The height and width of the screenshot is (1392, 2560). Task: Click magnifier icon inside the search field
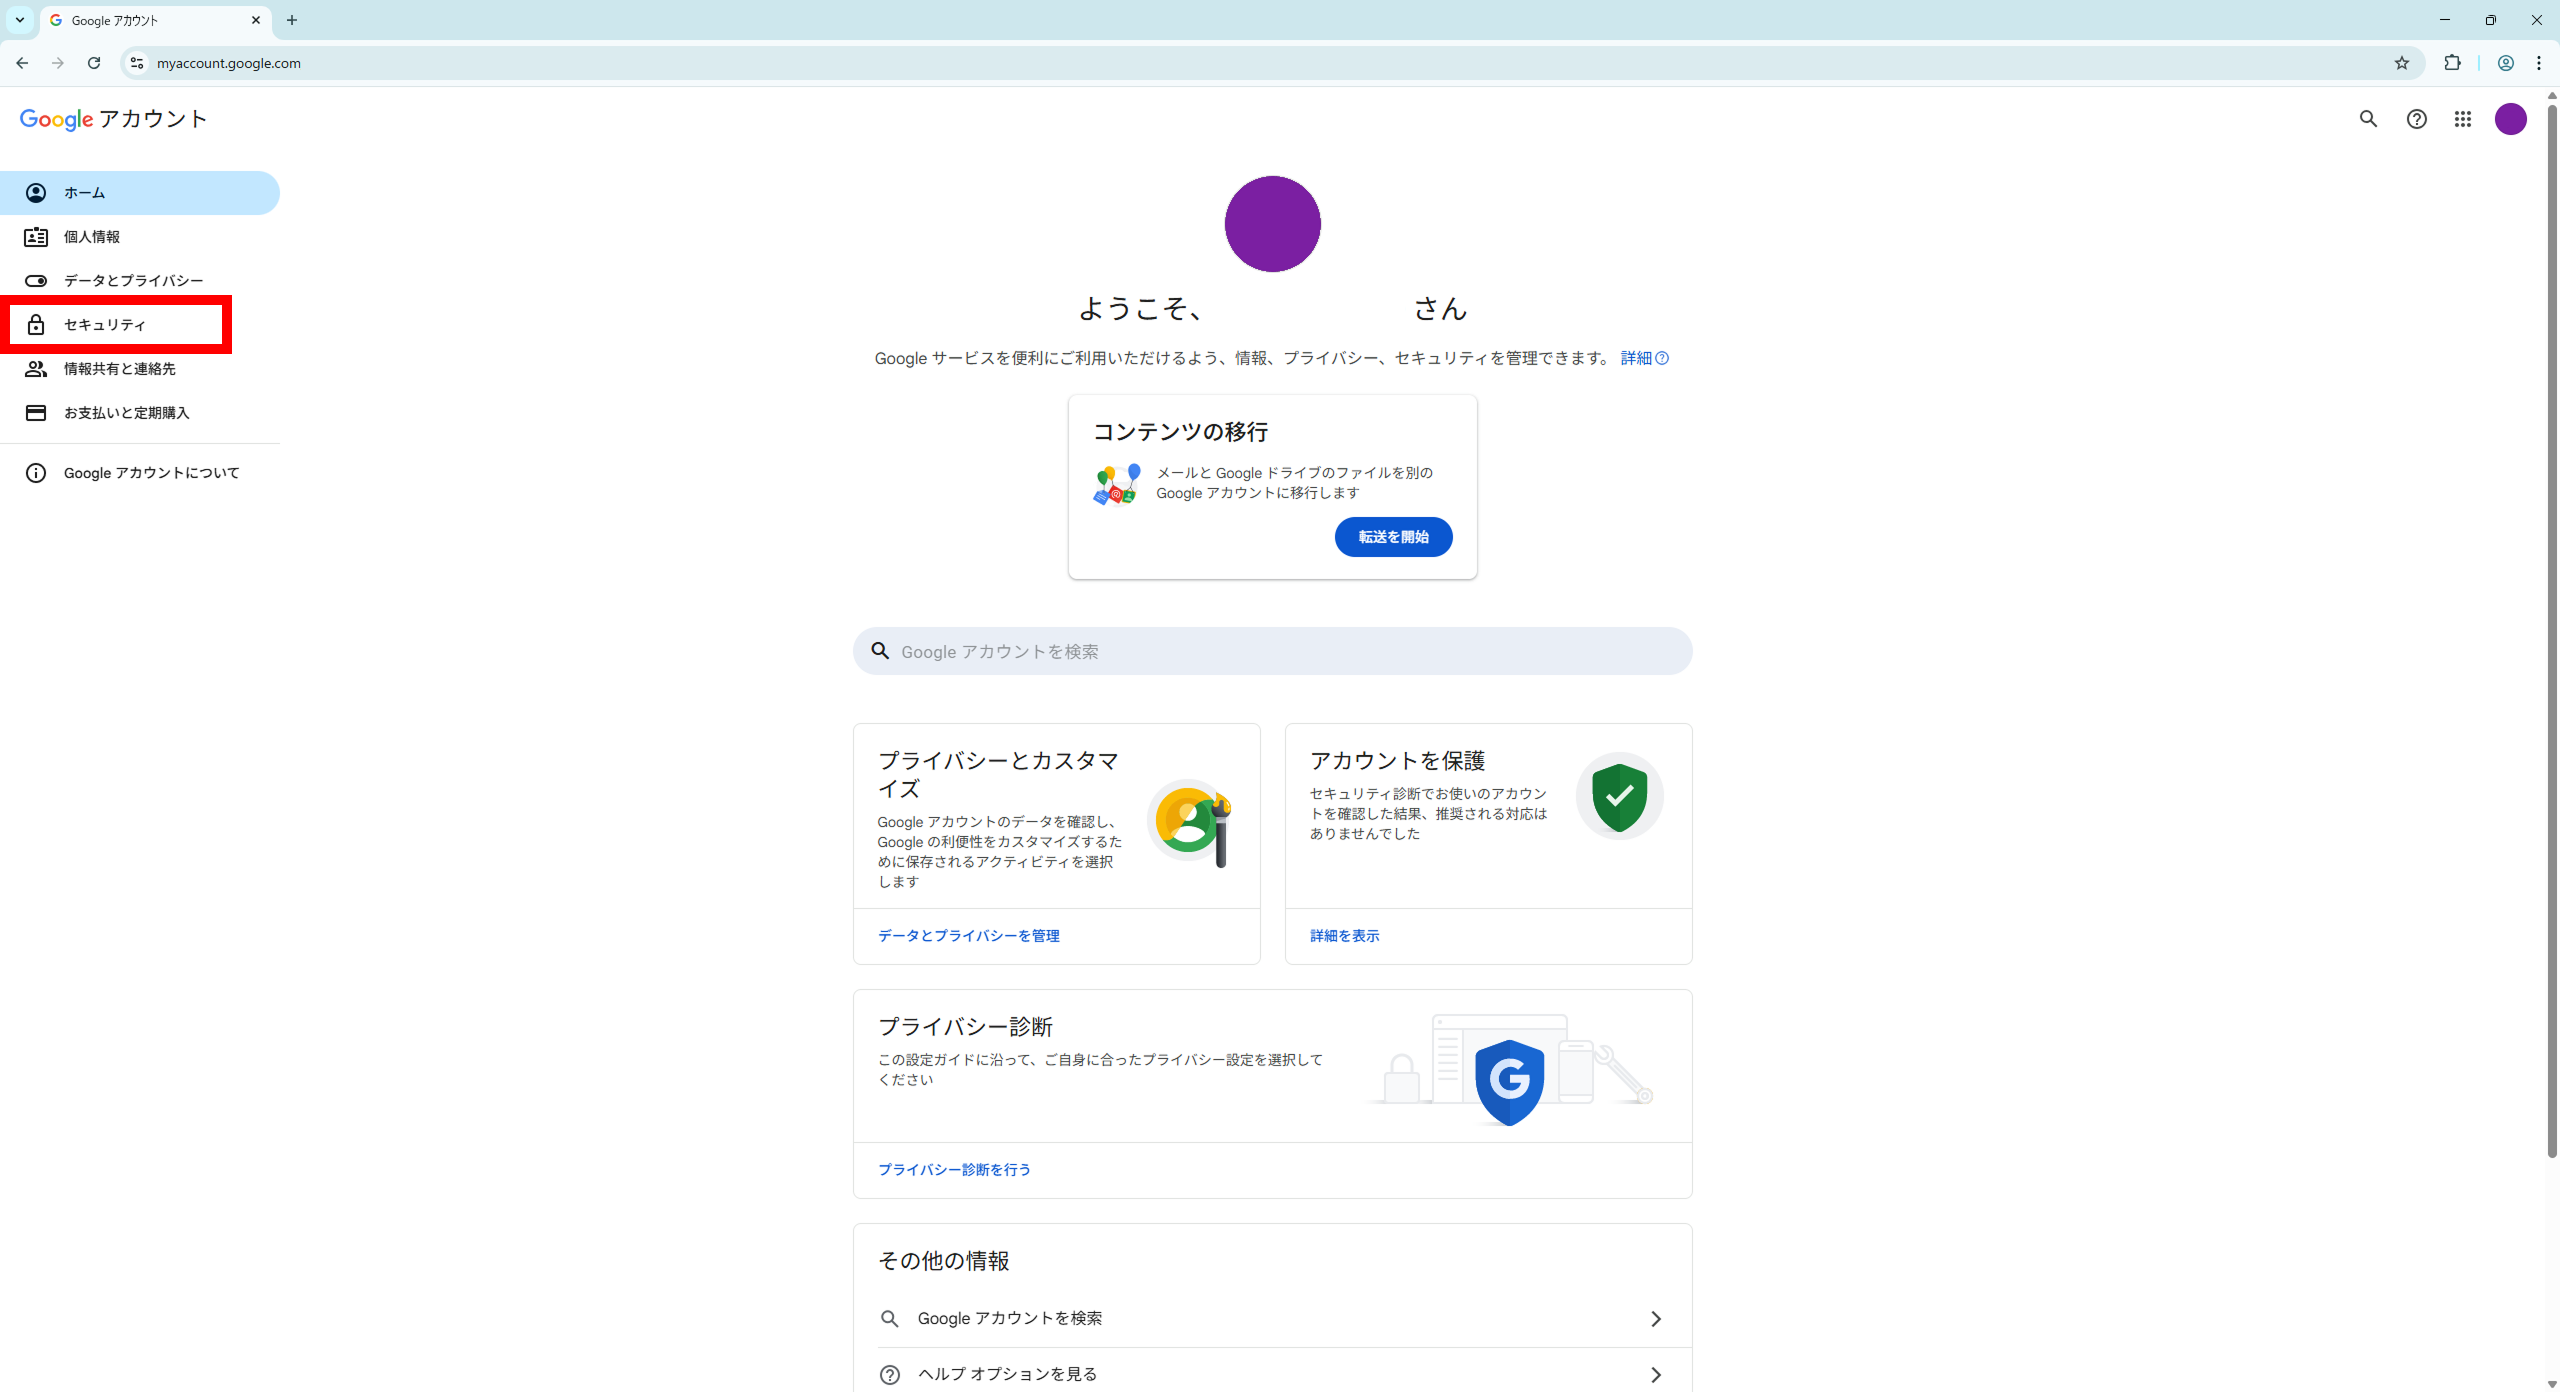click(880, 651)
